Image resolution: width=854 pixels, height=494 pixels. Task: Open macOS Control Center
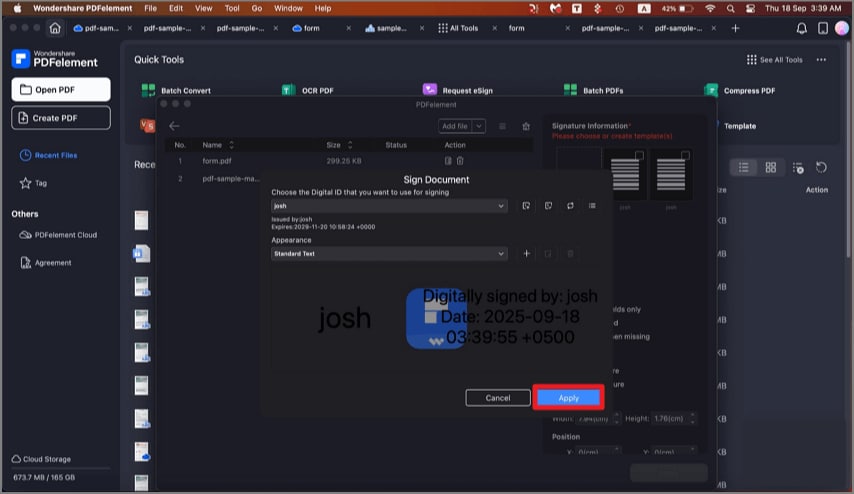click(751, 8)
